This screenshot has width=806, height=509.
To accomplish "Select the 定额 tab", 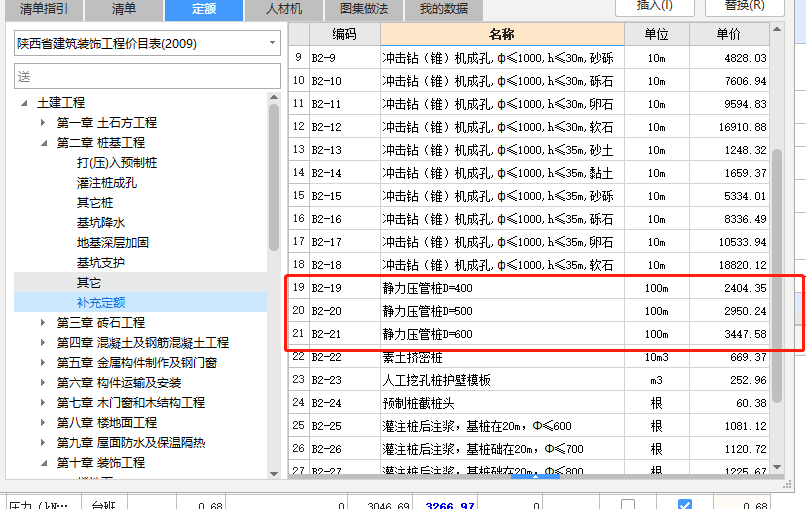I will click(204, 9).
